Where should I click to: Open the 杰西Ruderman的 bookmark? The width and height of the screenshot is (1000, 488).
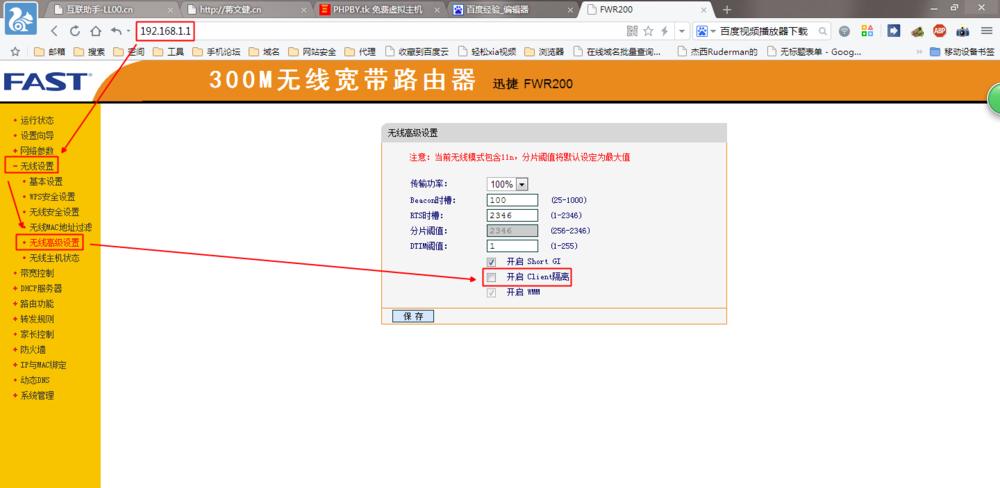[717, 52]
